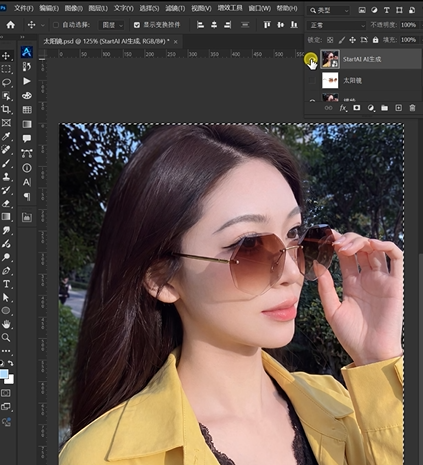Viewport: 423px width, 465px height.
Task: Select the Rectangular Marquee tool
Action: click(6, 69)
